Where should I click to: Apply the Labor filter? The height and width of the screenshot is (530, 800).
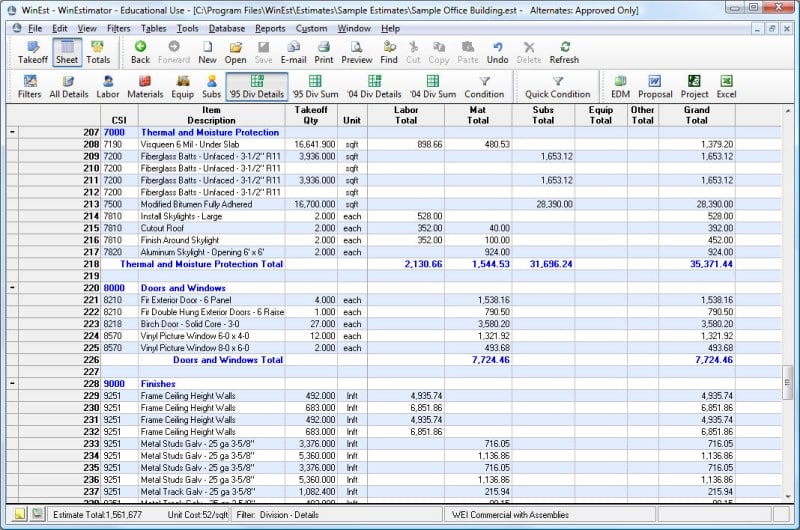[x=108, y=87]
